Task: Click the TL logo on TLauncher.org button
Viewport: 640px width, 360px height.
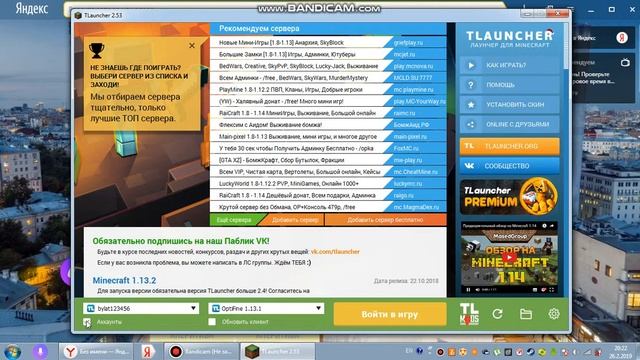Action: [x=469, y=146]
